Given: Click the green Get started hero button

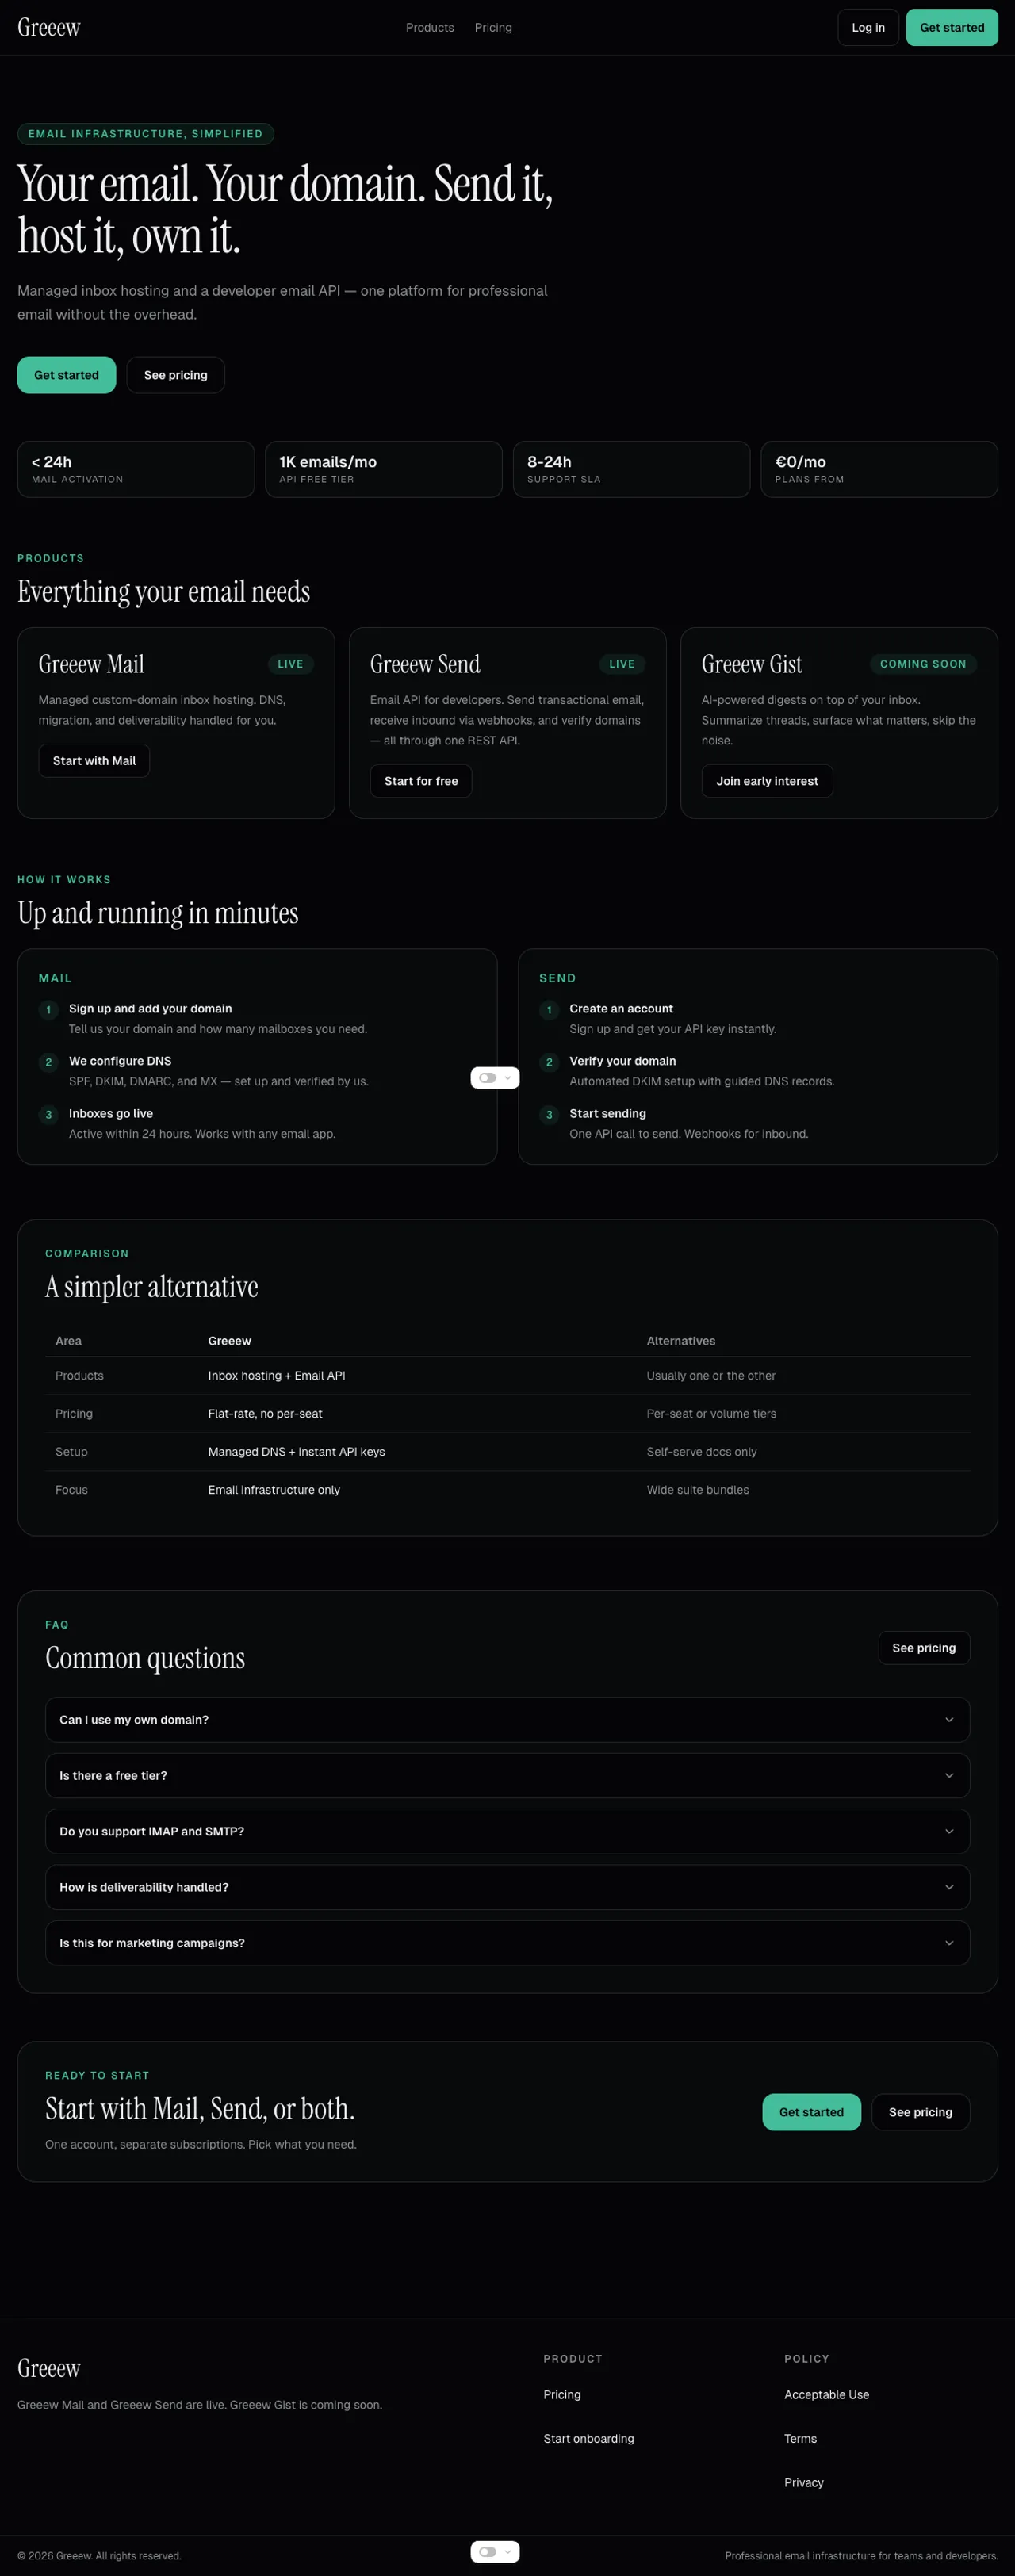Looking at the screenshot, I should 66,375.
